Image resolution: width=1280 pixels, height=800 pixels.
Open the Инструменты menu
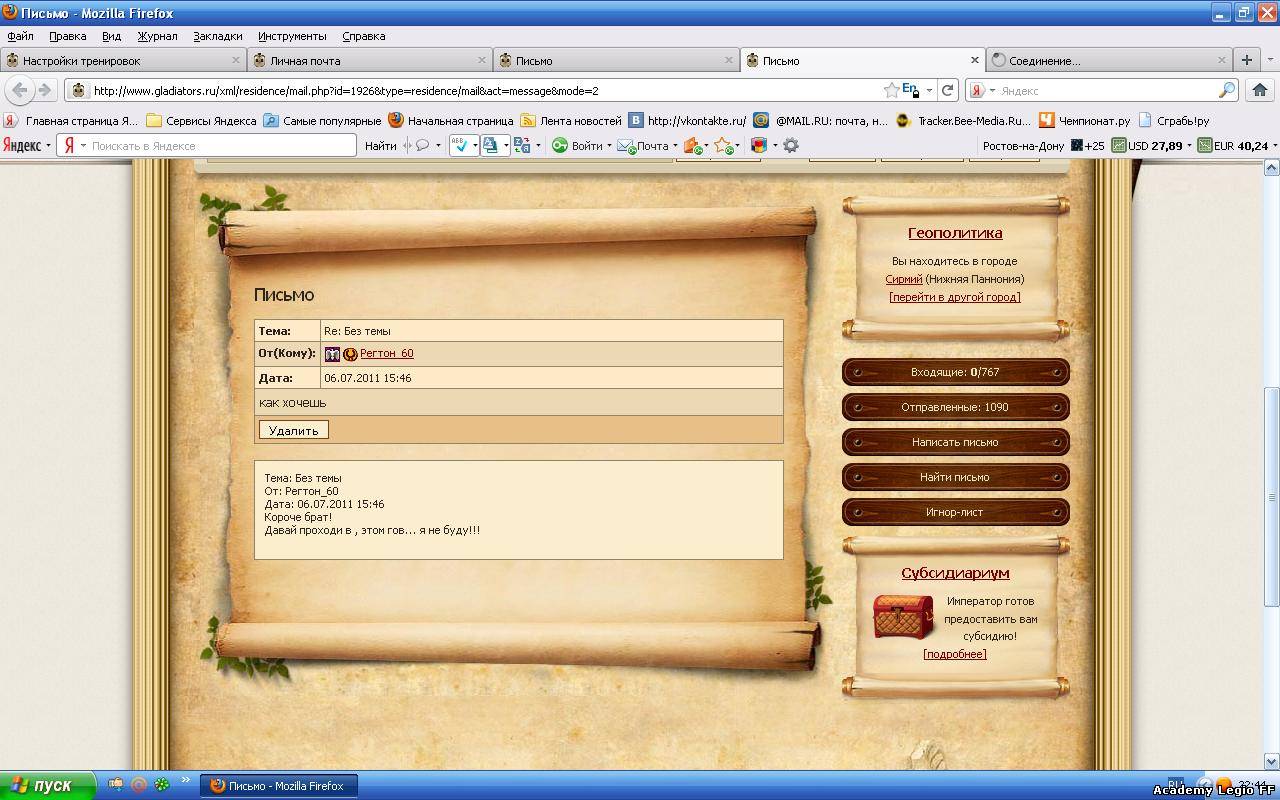[292, 36]
